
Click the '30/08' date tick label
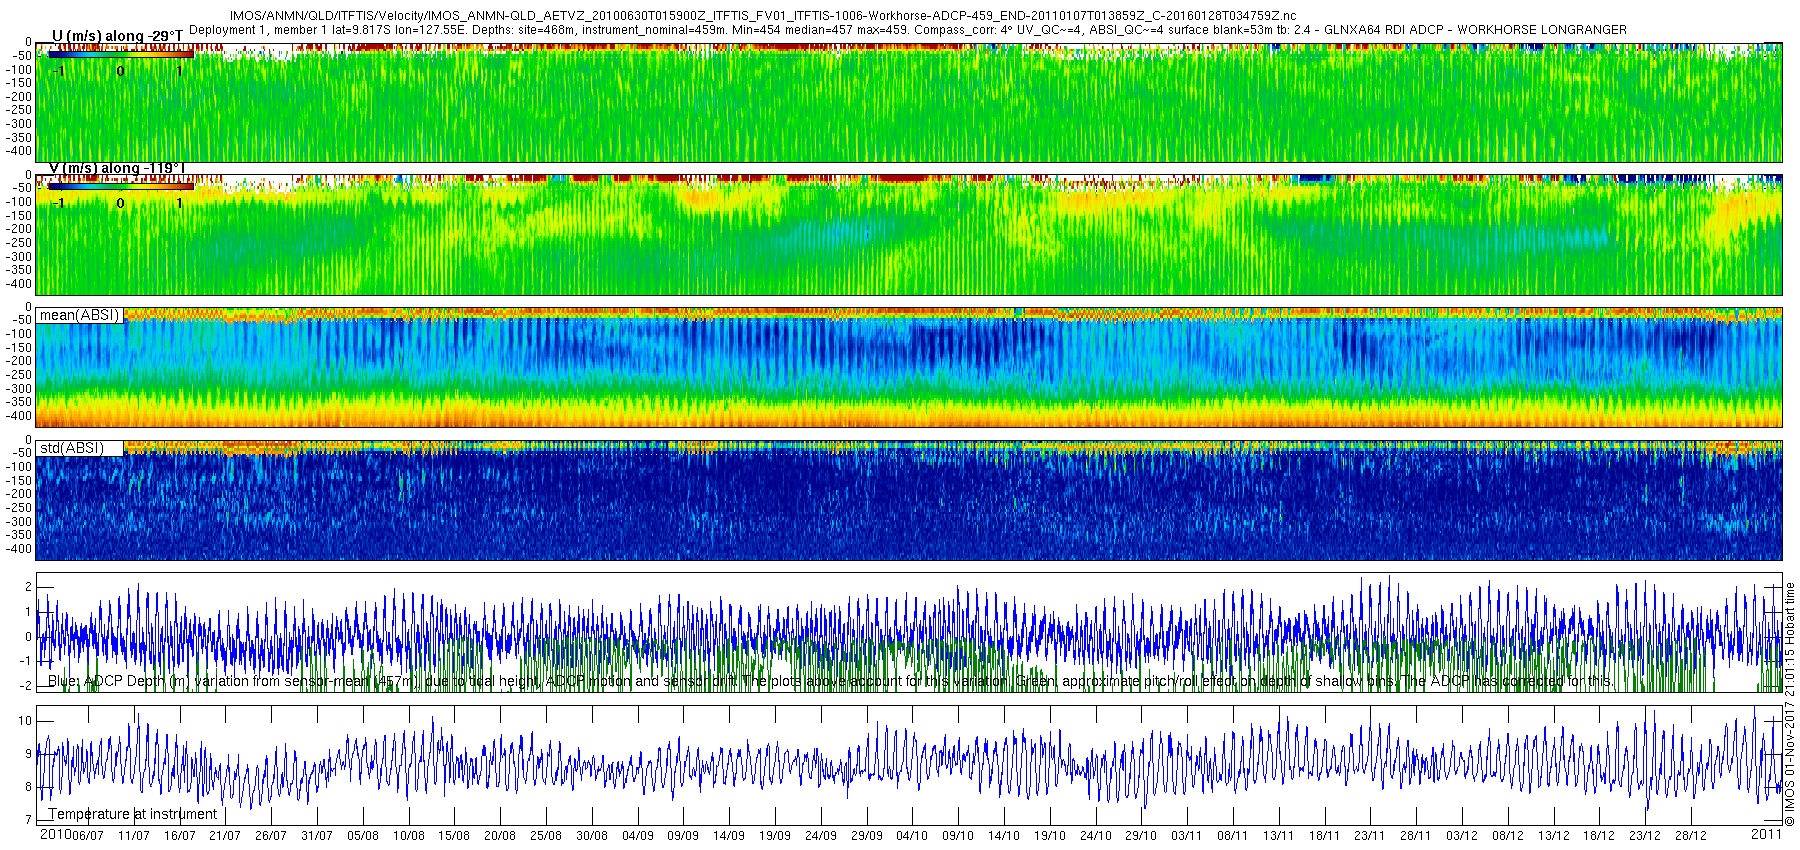[x=592, y=836]
